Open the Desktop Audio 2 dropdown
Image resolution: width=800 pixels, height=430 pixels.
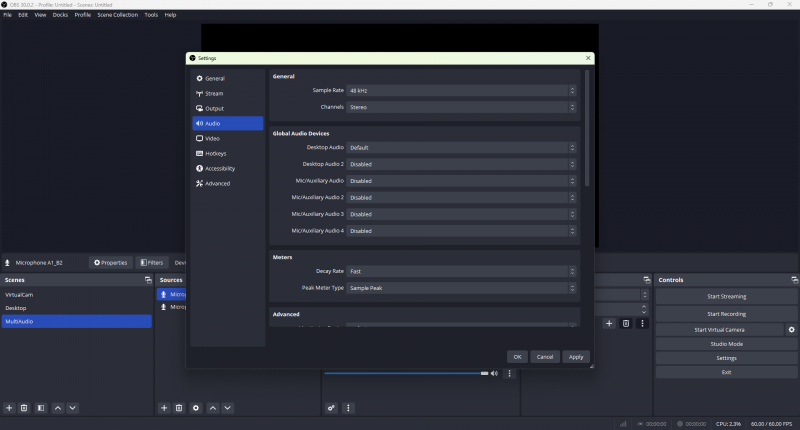coord(461,164)
